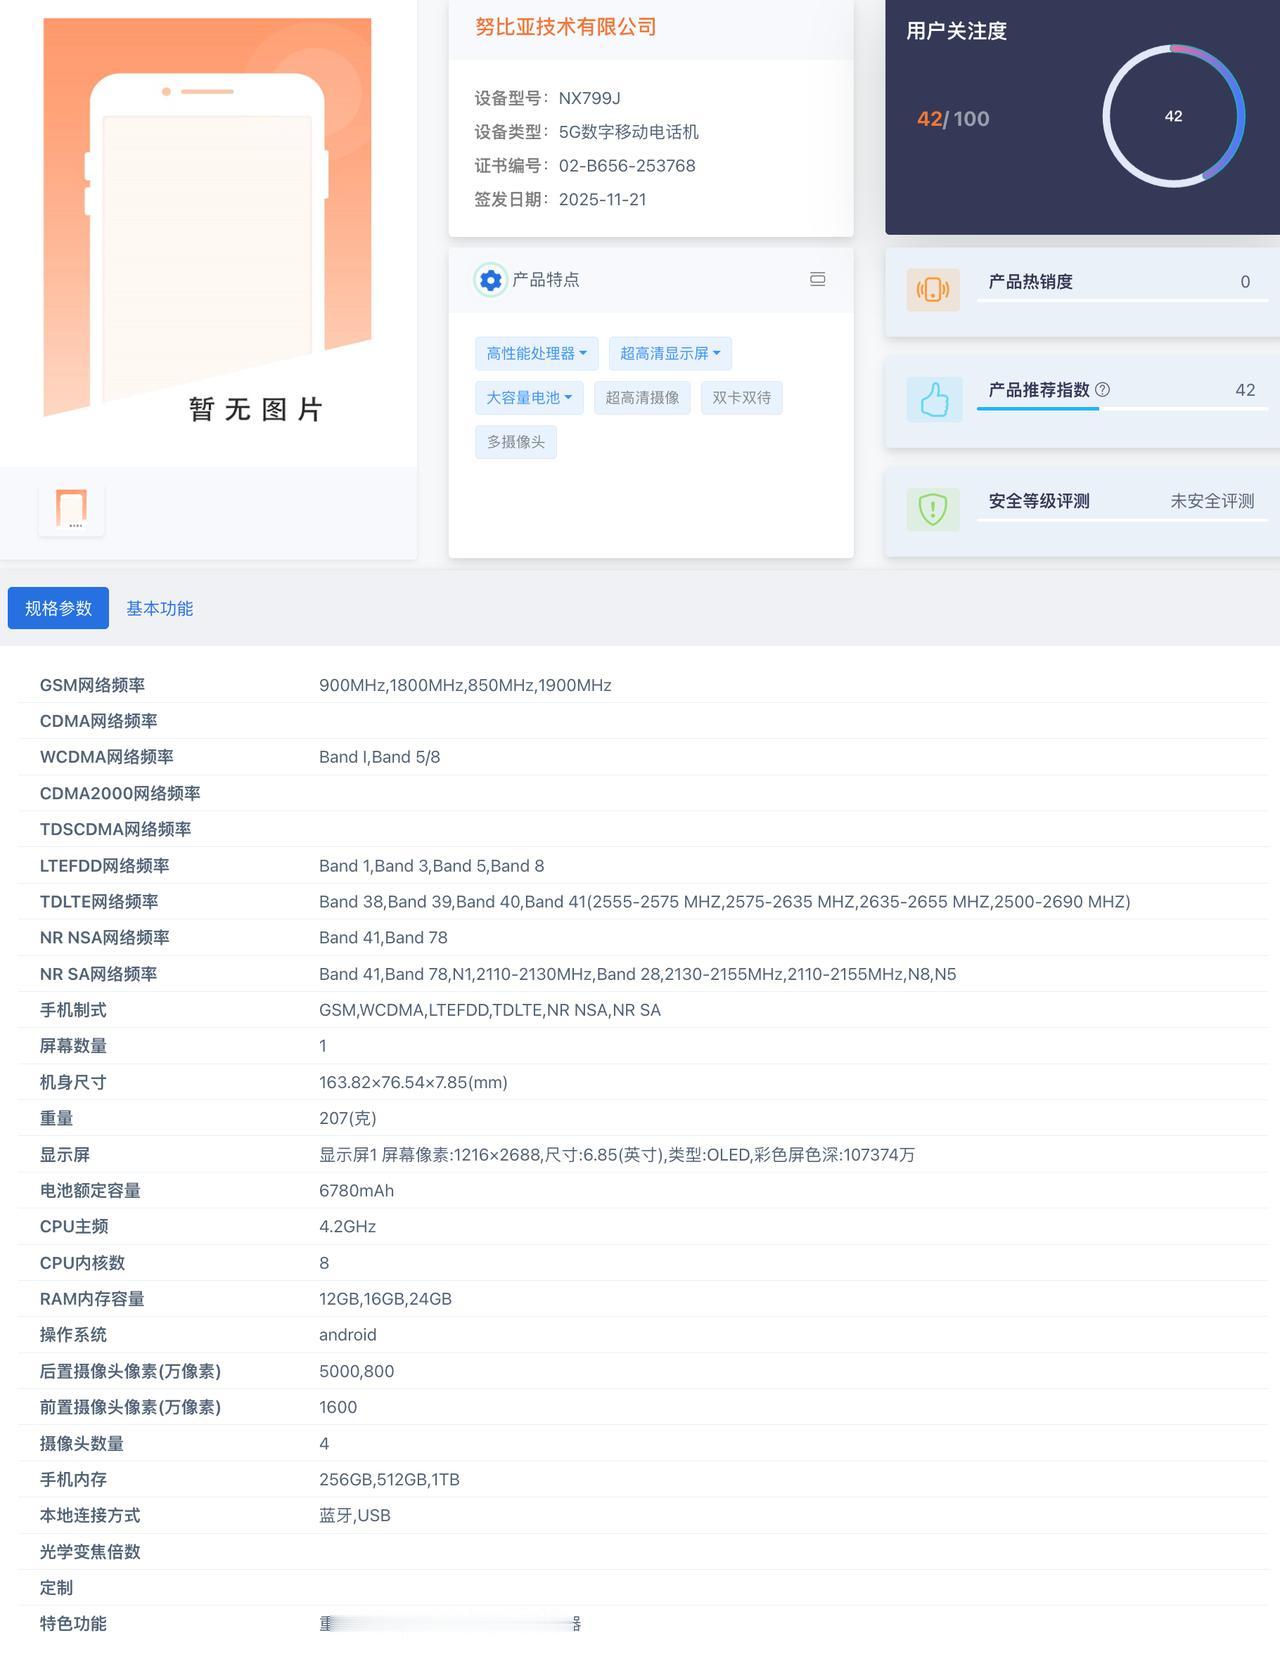Screen dimensions: 1280x1666
Task: Click the 特色功能 row label
Action: pyautogui.click(x=73, y=1624)
